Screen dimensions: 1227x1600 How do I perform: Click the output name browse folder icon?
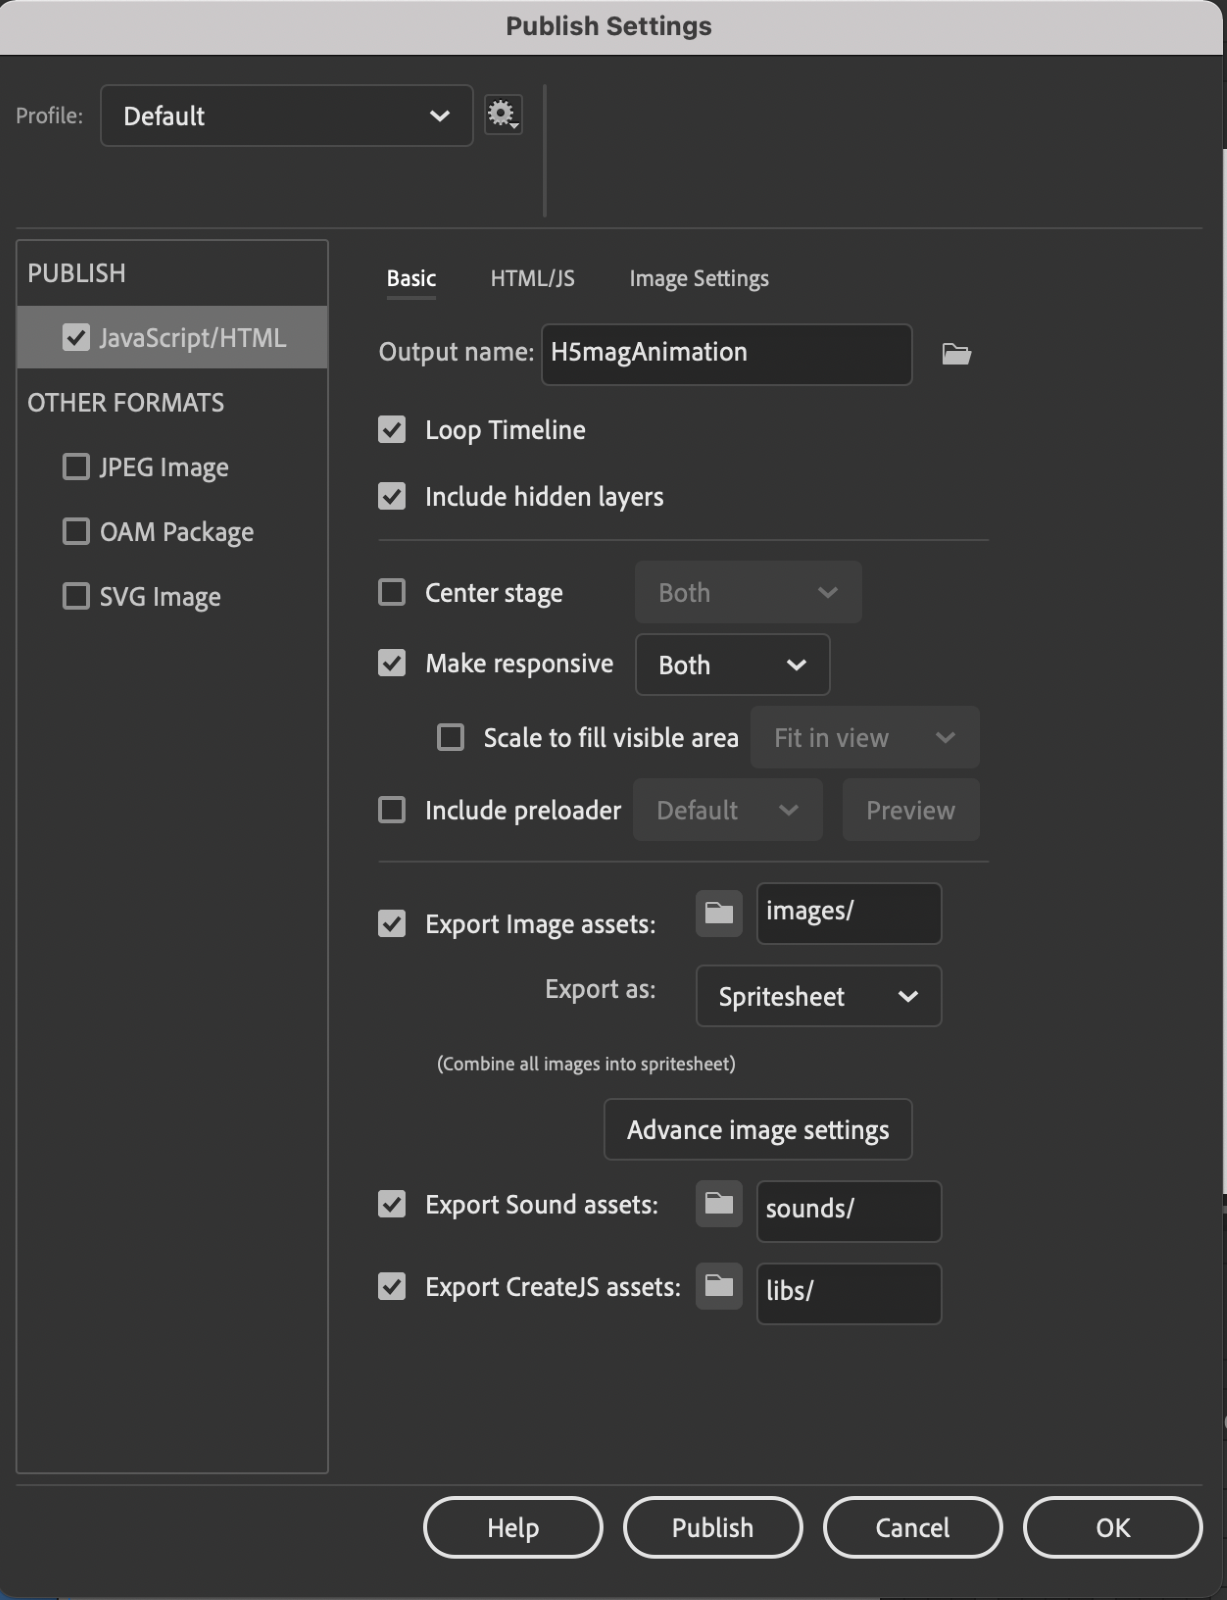(956, 354)
